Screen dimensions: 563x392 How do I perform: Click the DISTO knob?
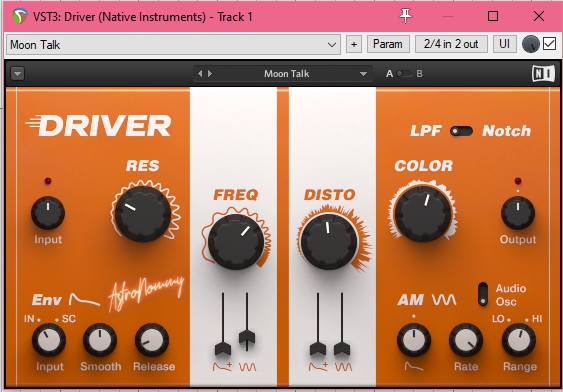point(329,241)
